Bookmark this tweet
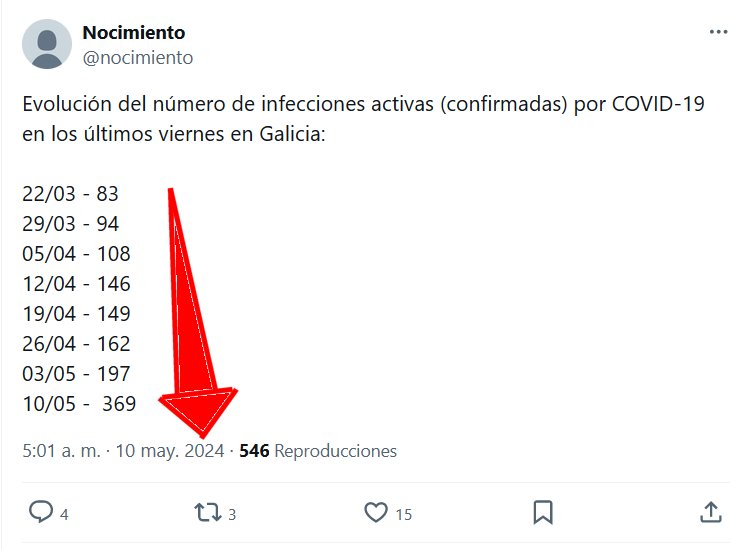This screenshot has width=744, height=550. pyautogui.click(x=543, y=513)
